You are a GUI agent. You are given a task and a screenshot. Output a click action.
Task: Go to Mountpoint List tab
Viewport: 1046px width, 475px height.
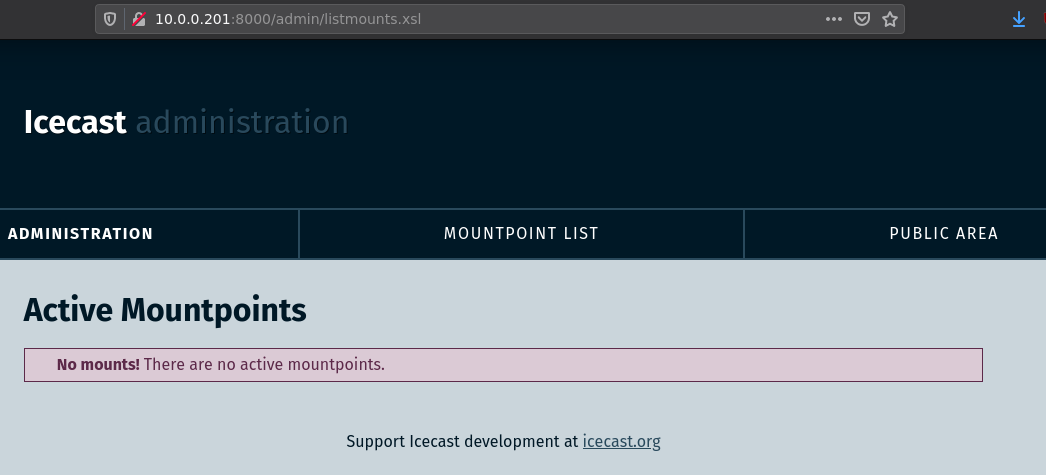[x=521, y=233]
